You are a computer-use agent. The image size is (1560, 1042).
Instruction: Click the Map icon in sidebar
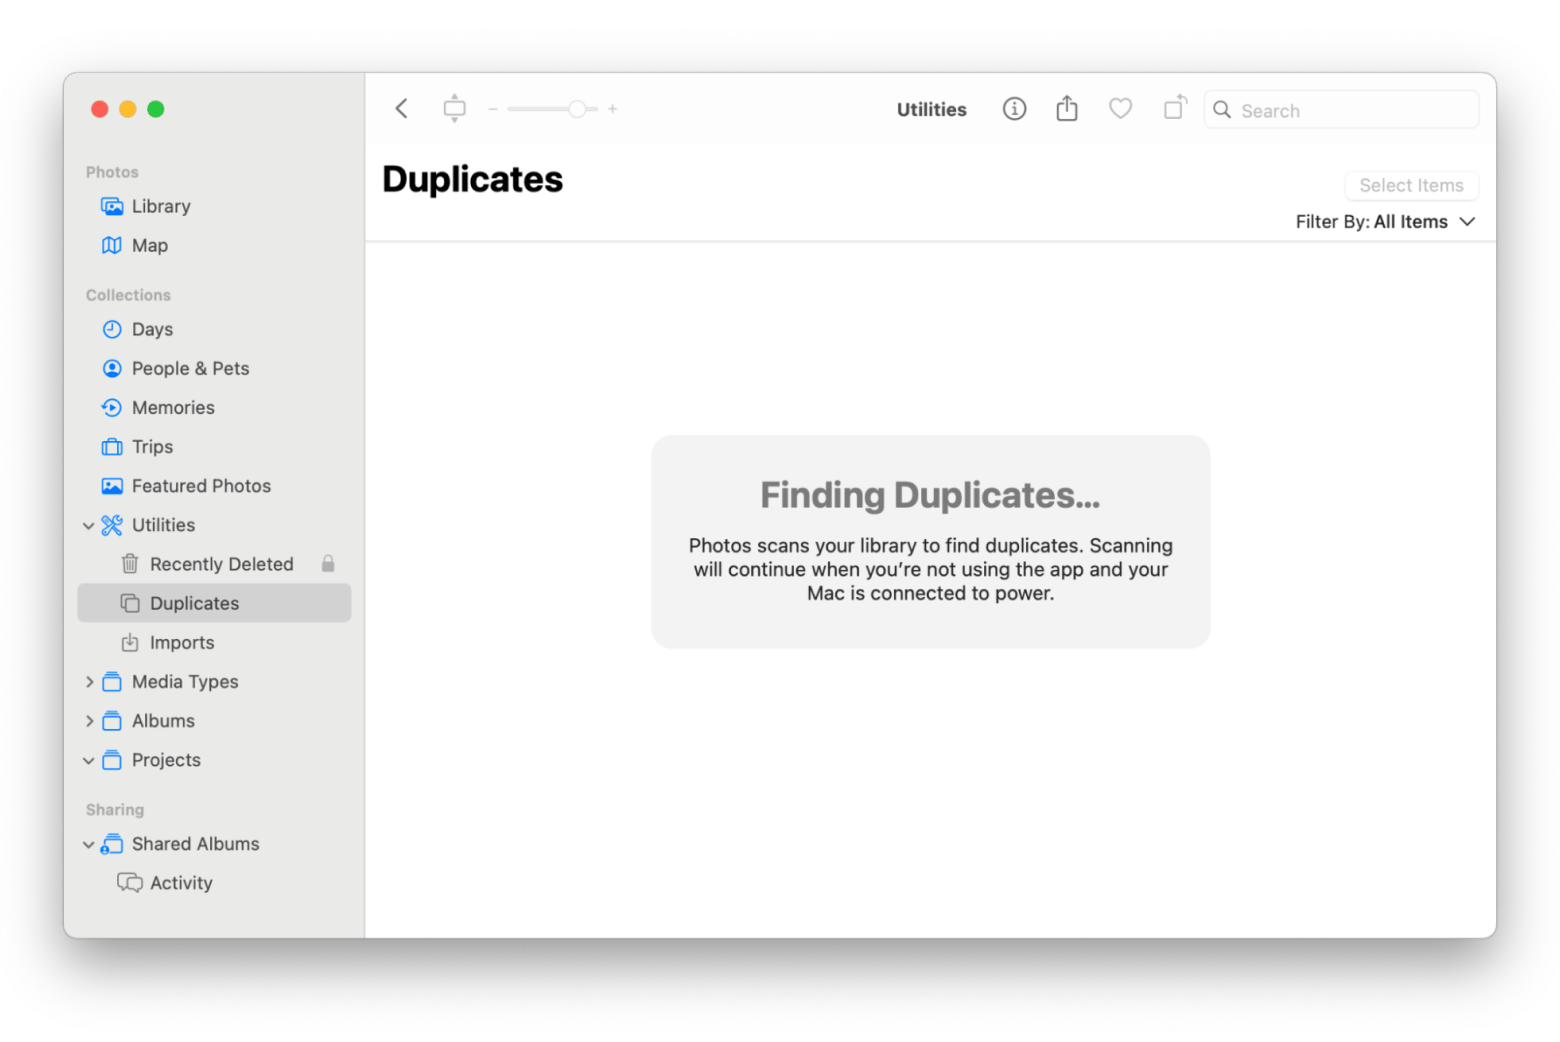pos(112,245)
